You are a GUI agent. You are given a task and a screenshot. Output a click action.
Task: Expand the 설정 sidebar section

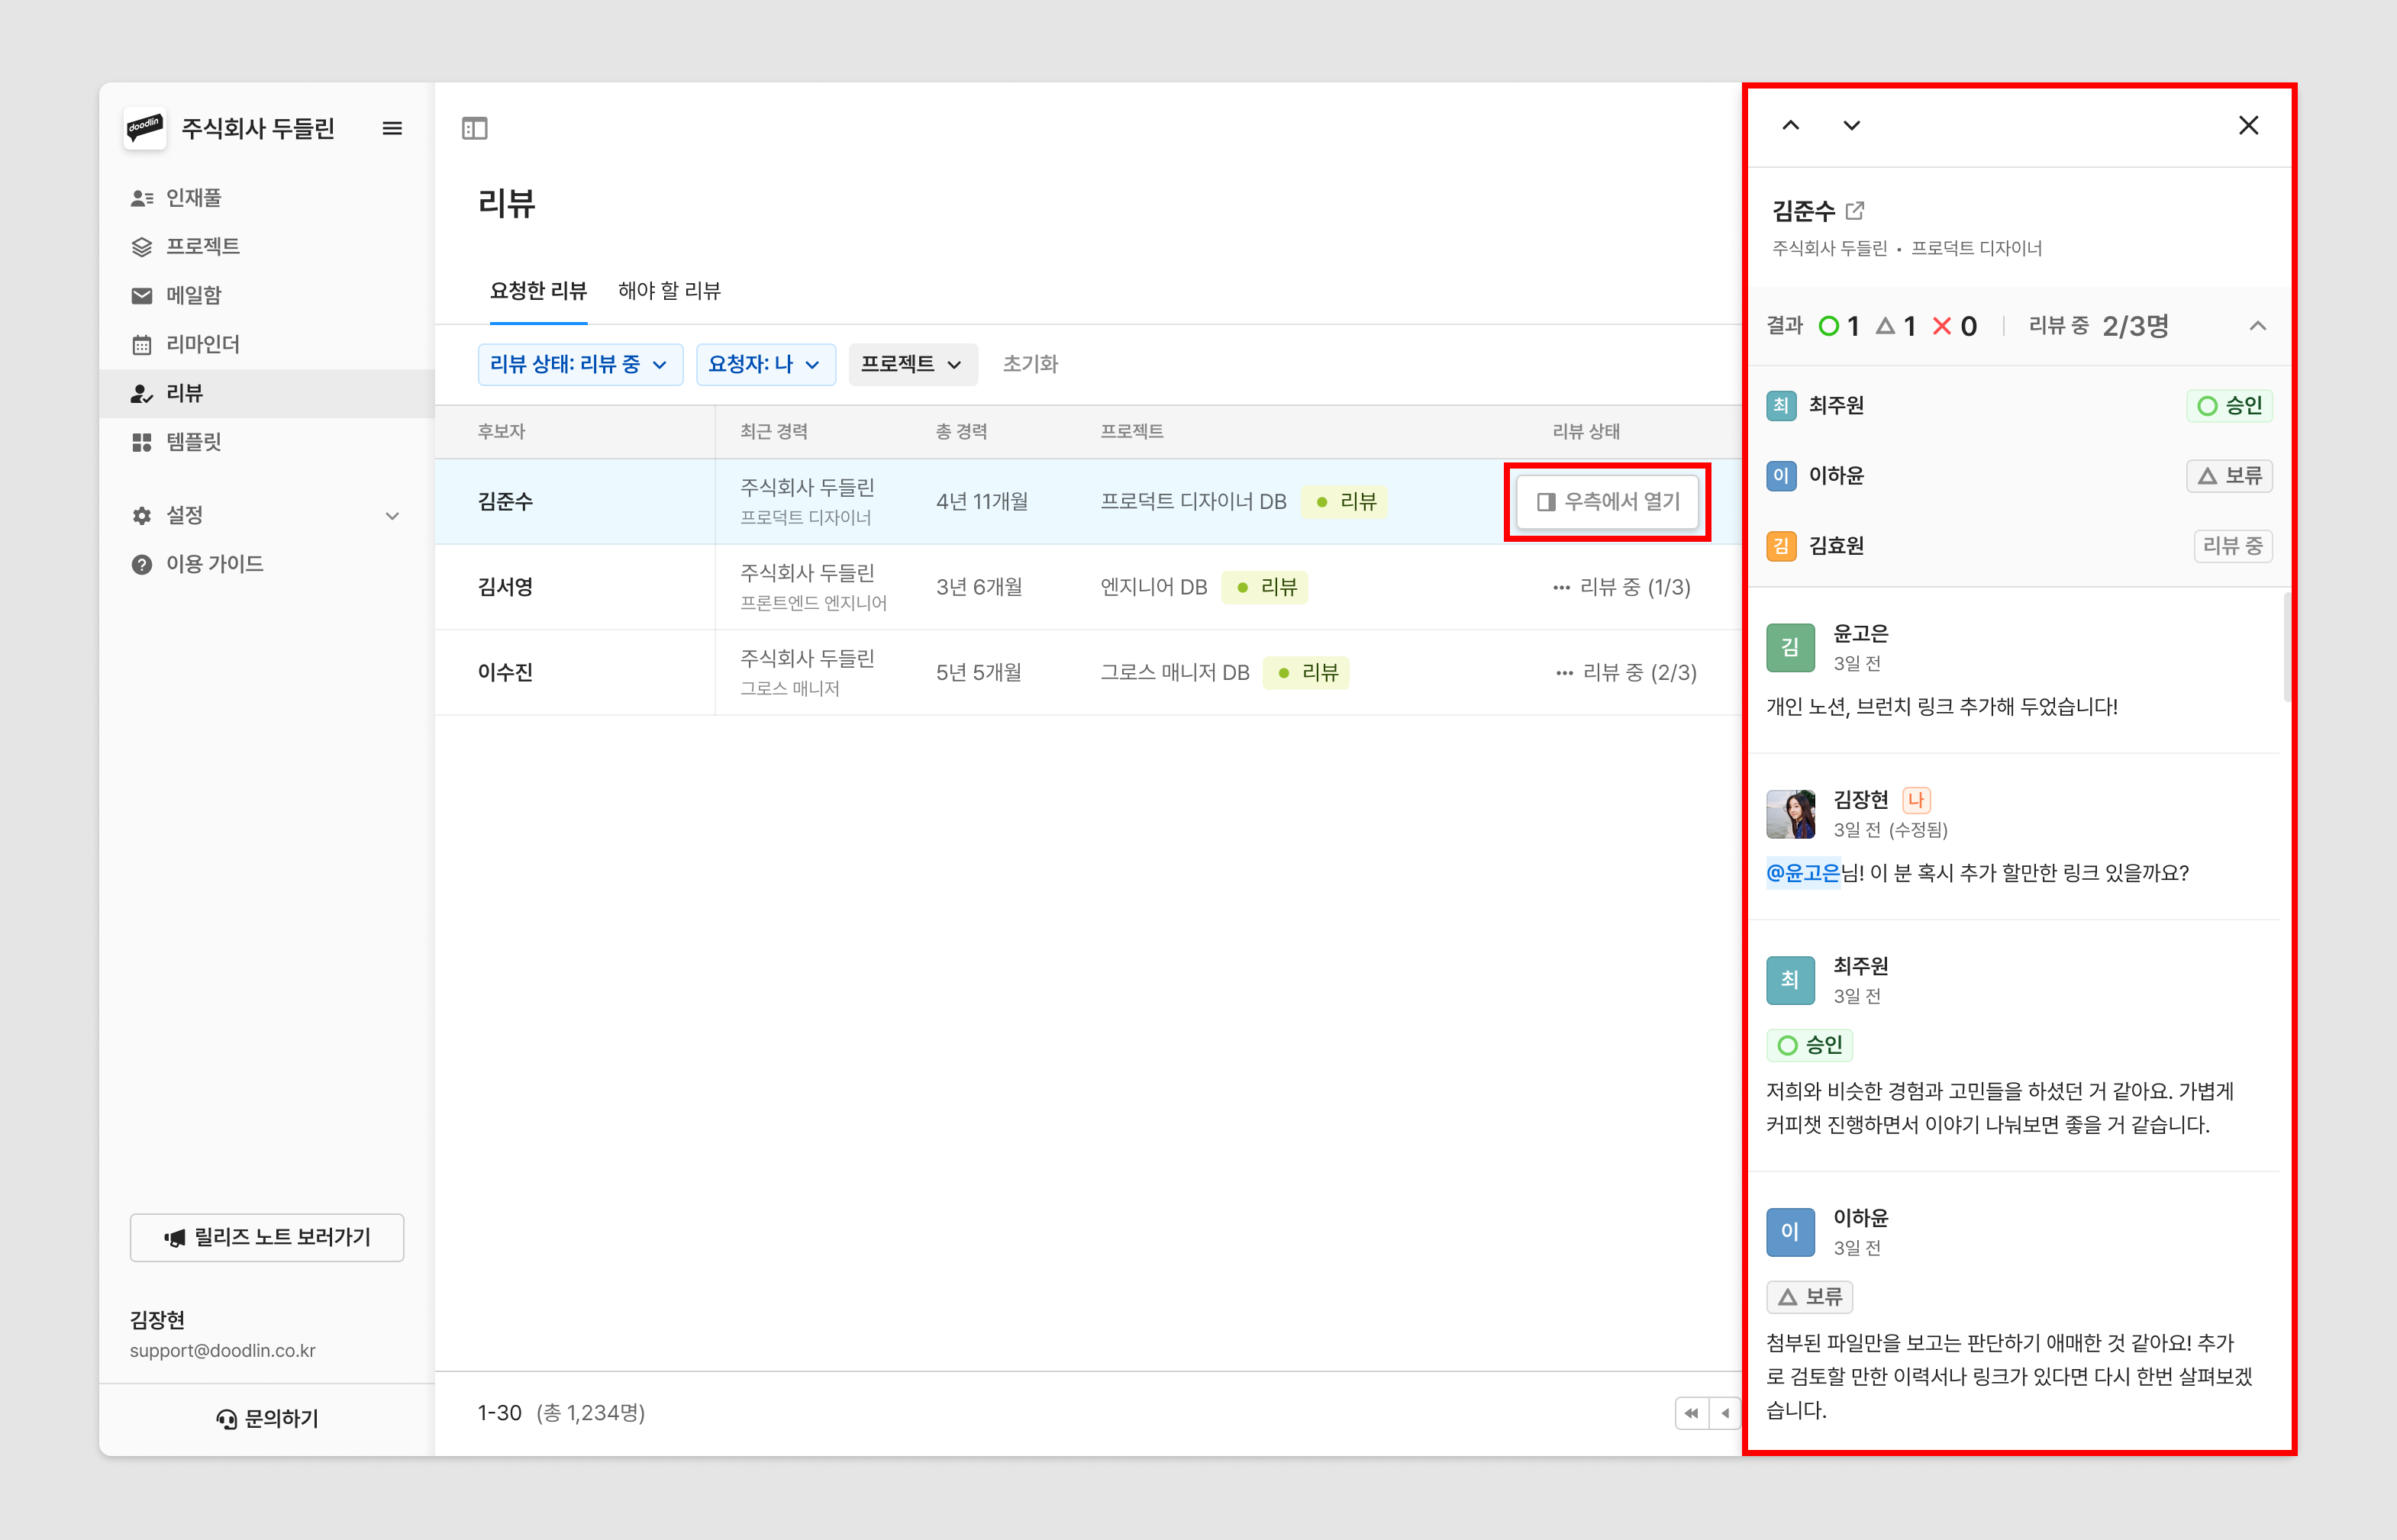(x=392, y=515)
